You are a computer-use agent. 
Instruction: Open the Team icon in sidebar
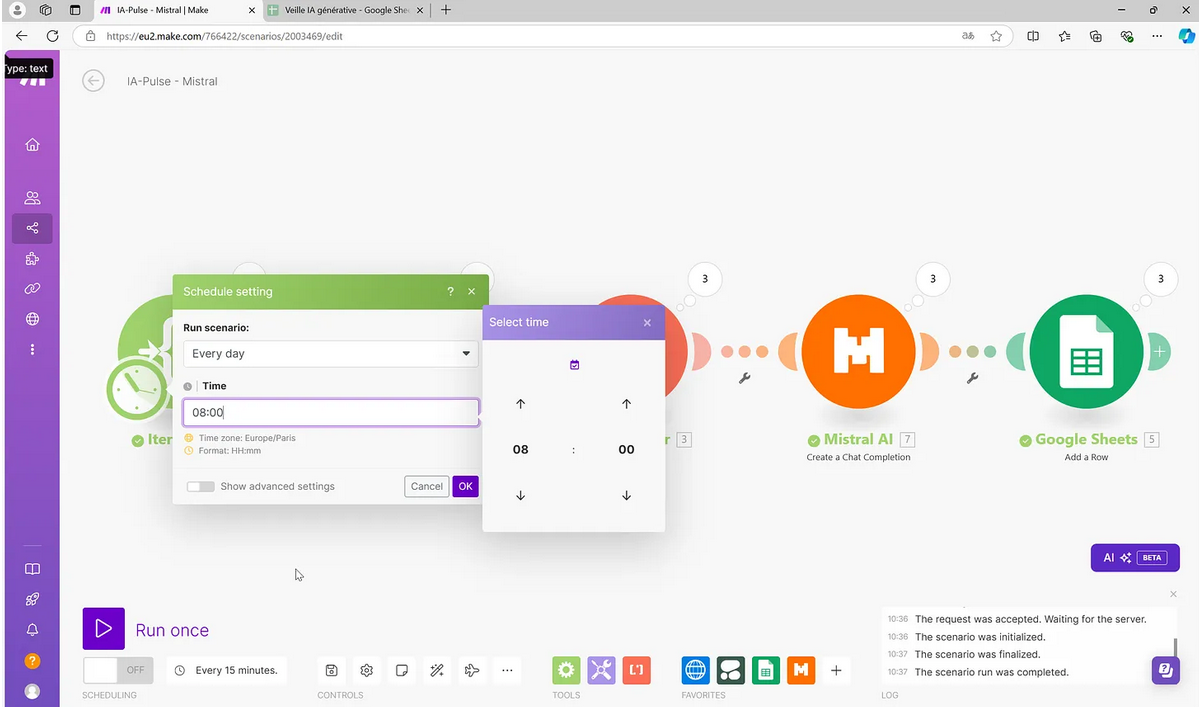32,198
